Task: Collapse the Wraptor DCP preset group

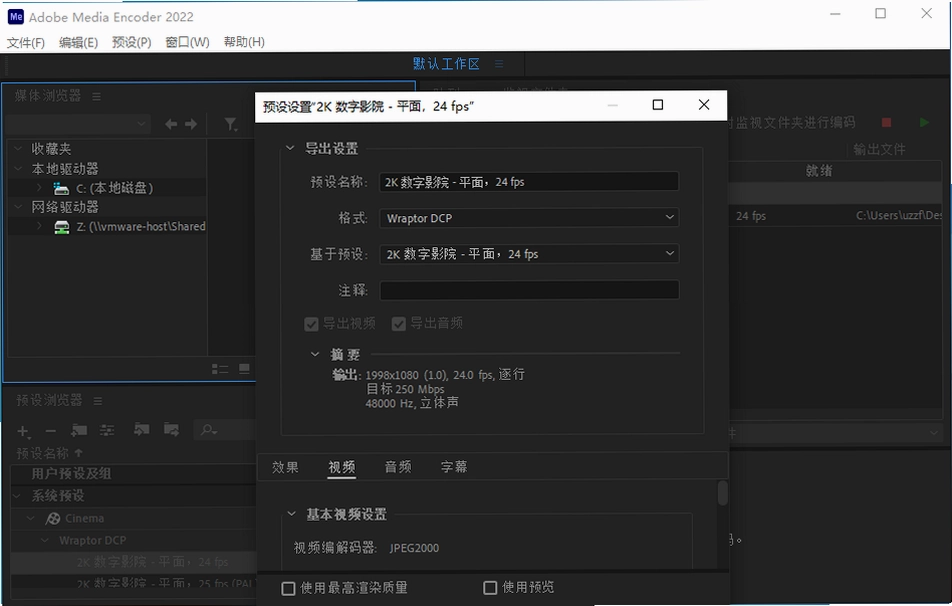Action: (x=45, y=540)
